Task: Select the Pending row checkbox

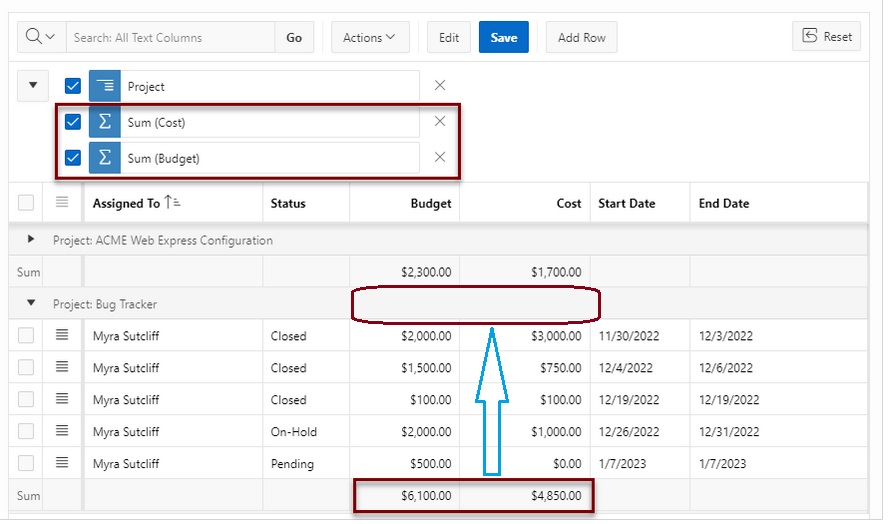Action: (26, 463)
